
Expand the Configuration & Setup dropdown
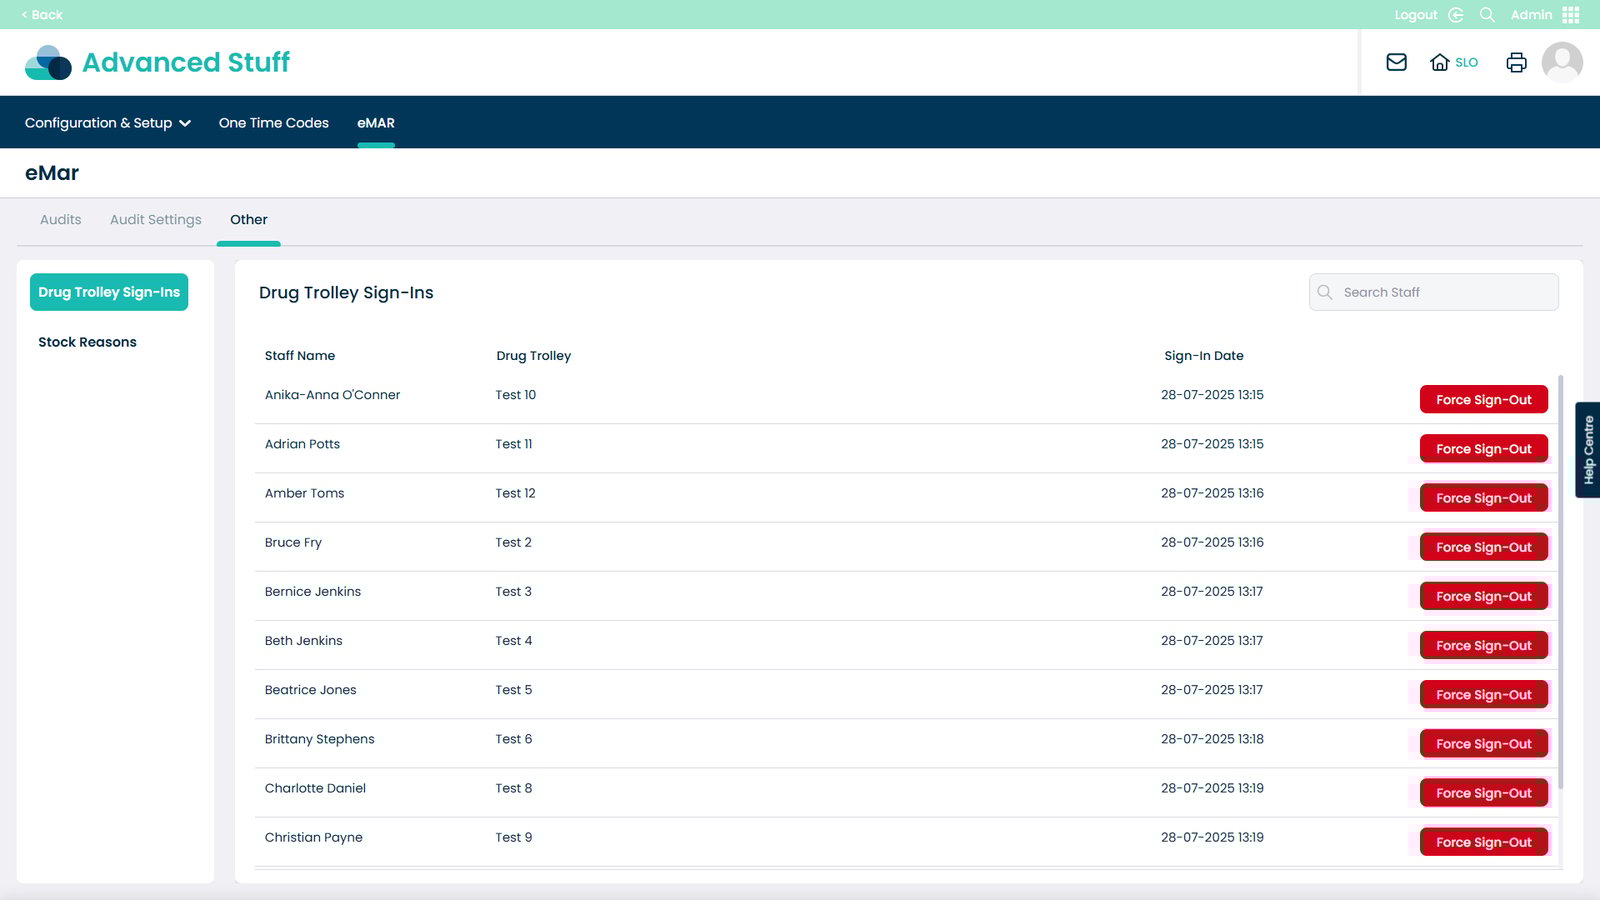107,123
